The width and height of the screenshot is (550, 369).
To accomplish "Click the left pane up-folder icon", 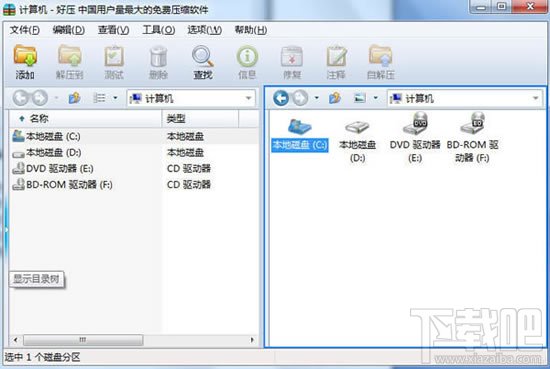I will point(74,98).
